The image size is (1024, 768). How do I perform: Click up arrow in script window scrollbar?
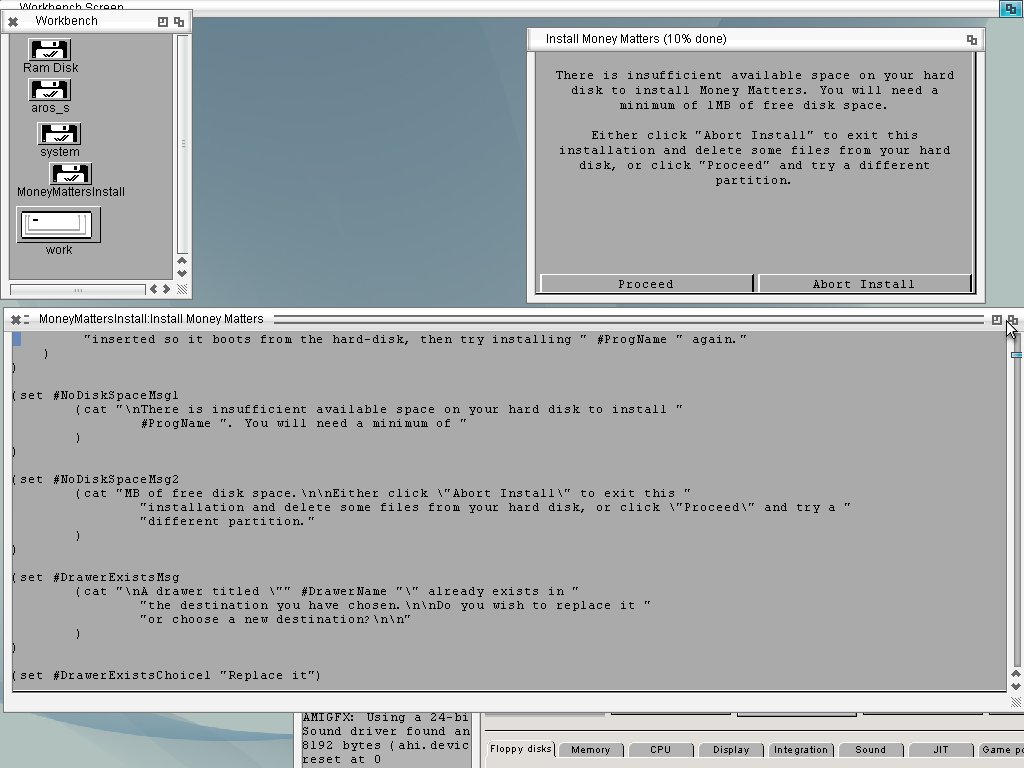(x=1016, y=673)
